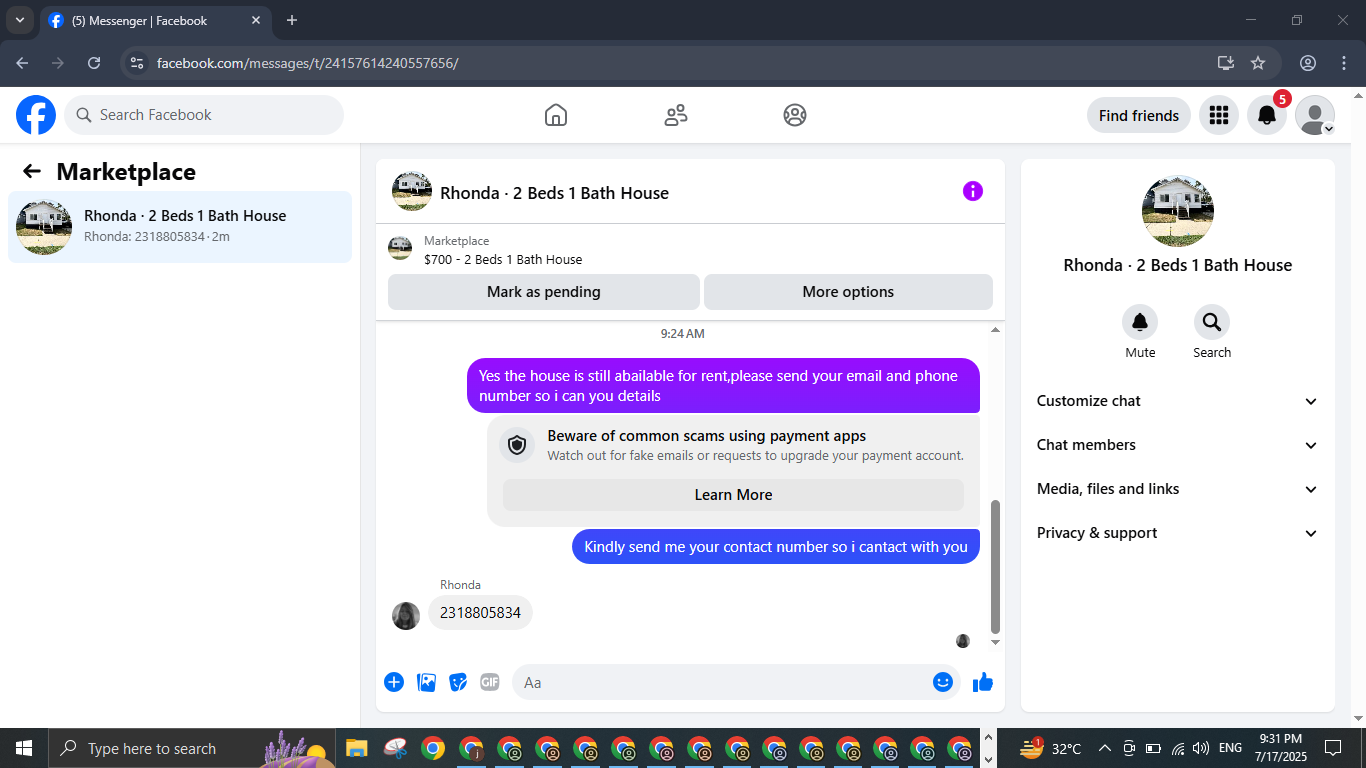Click the house avatar in the chat header
The height and width of the screenshot is (768, 1366).
point(412,191)
